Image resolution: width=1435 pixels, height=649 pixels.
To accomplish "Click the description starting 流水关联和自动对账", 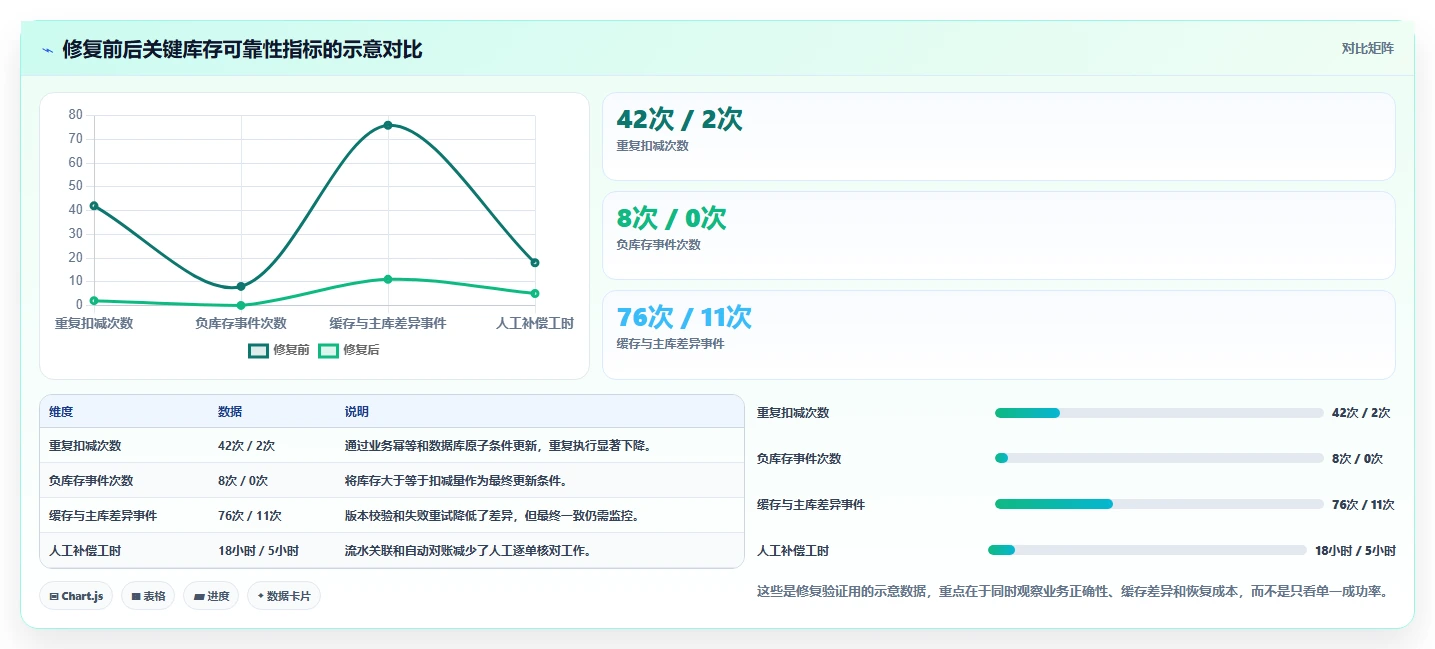I will (x=469, y=551).
